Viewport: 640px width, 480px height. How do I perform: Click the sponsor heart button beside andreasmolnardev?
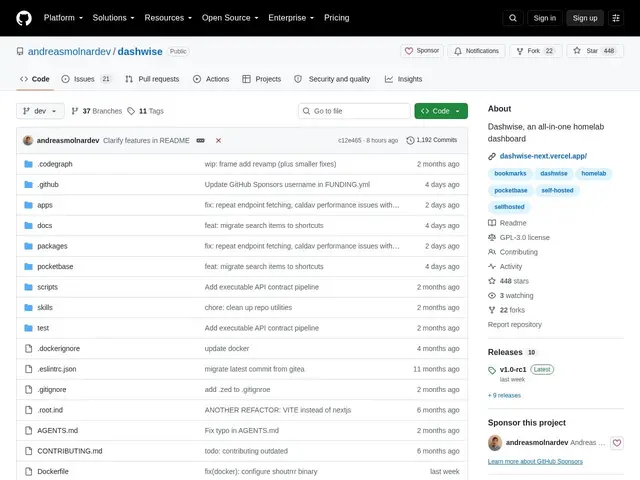(x=617, y=443)
